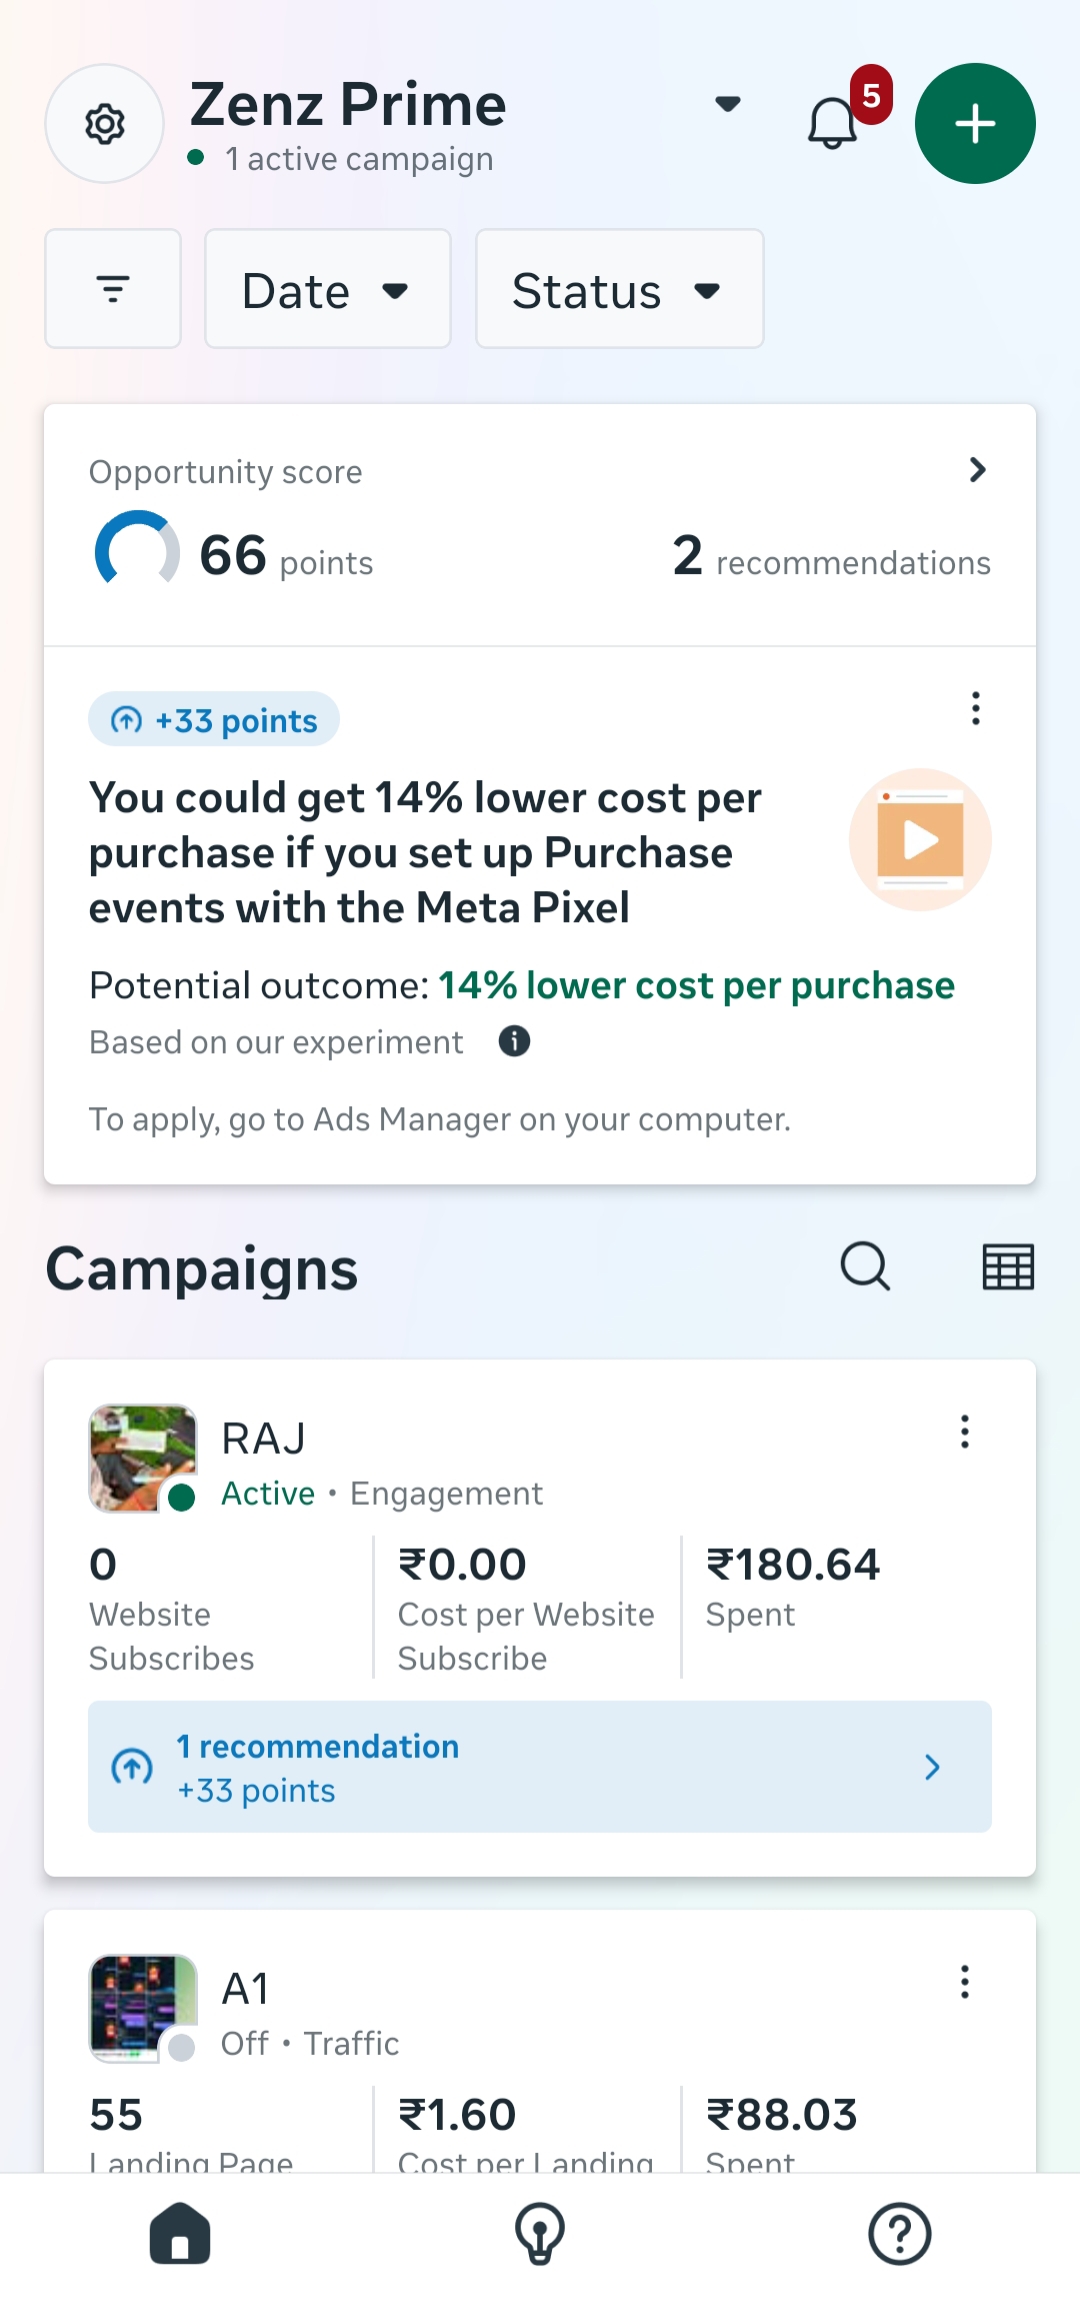Open notifications bell with 5 badge

pyautogui.click(x=833, y=123)
